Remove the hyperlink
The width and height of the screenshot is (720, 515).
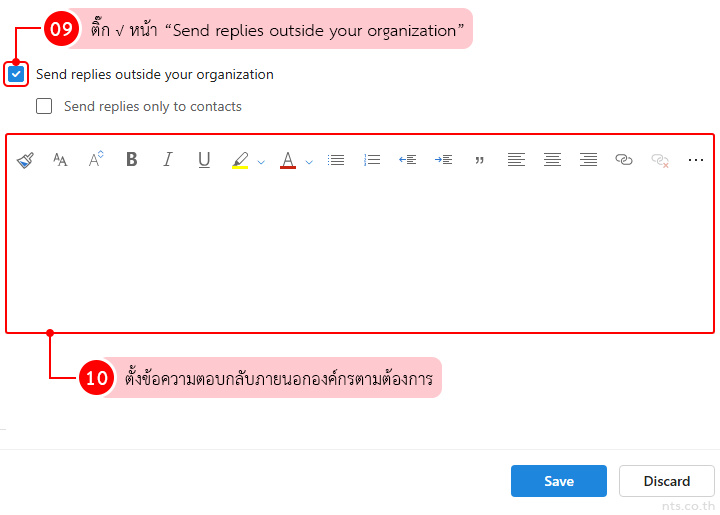pos(660,160)
